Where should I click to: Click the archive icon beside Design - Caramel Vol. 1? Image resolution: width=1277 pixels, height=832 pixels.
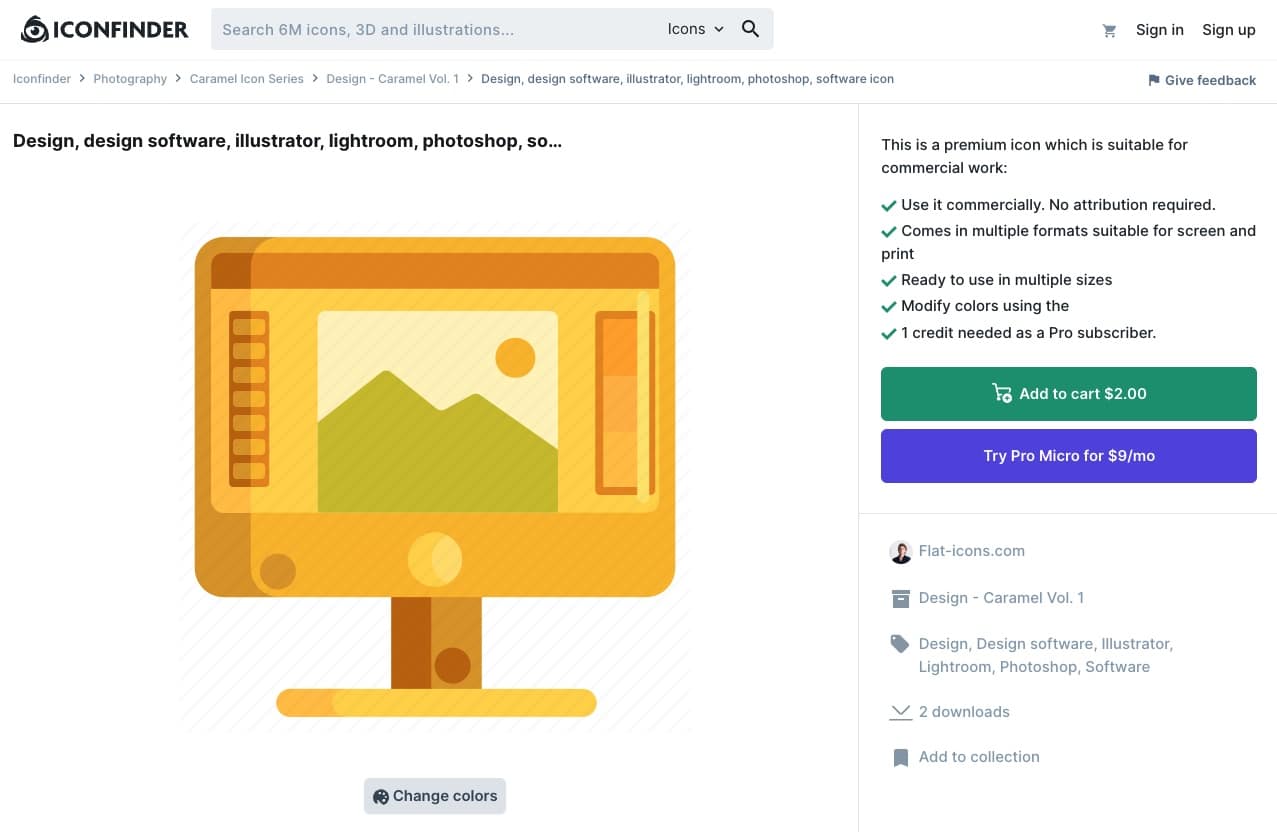click(x=900, y=598)
